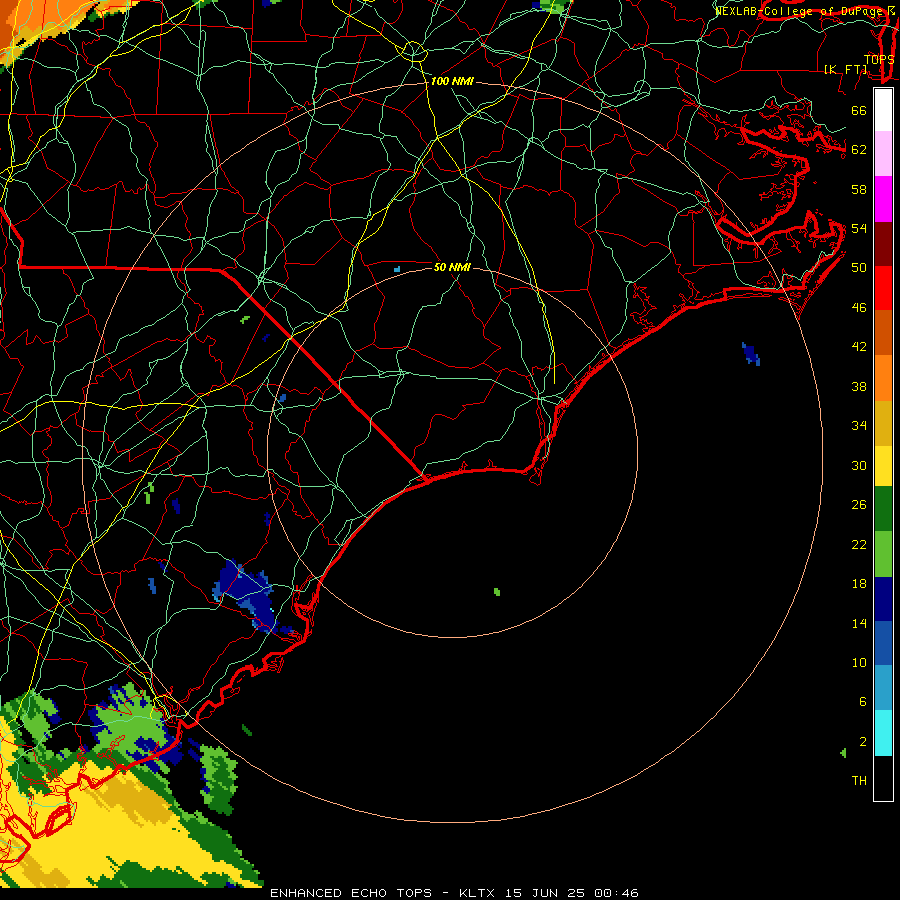Click the legend value "18"

859,584
